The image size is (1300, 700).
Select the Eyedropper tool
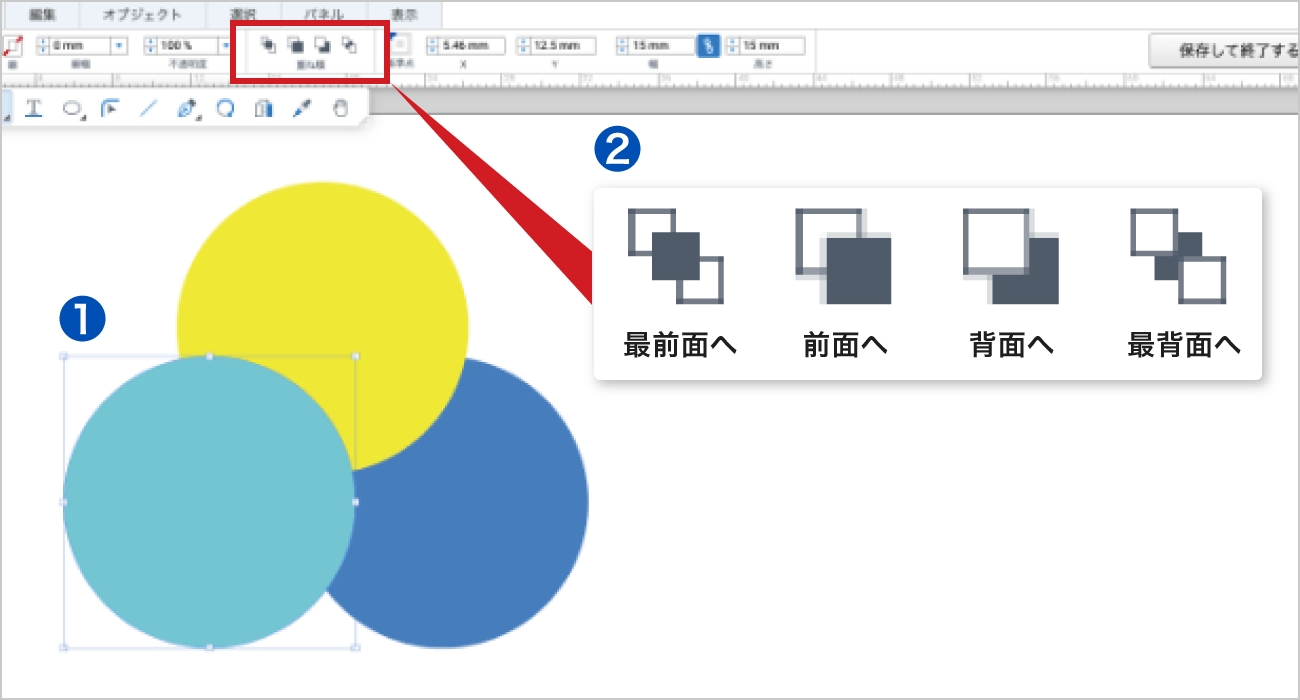(x=302, y=109)
